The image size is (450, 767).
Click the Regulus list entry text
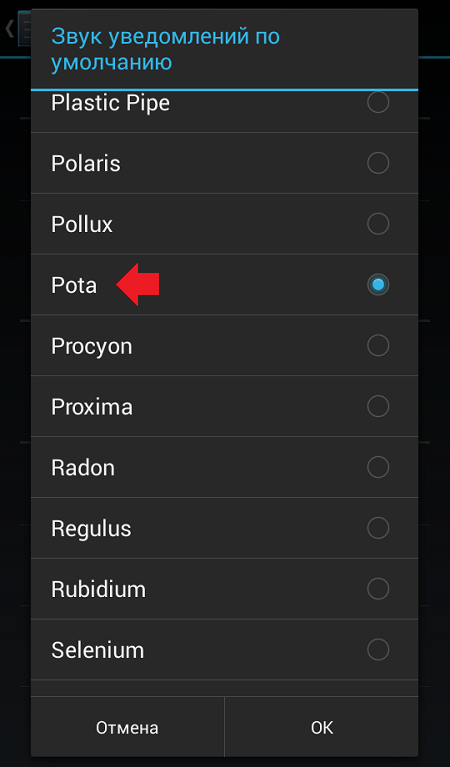pos(91,529)
